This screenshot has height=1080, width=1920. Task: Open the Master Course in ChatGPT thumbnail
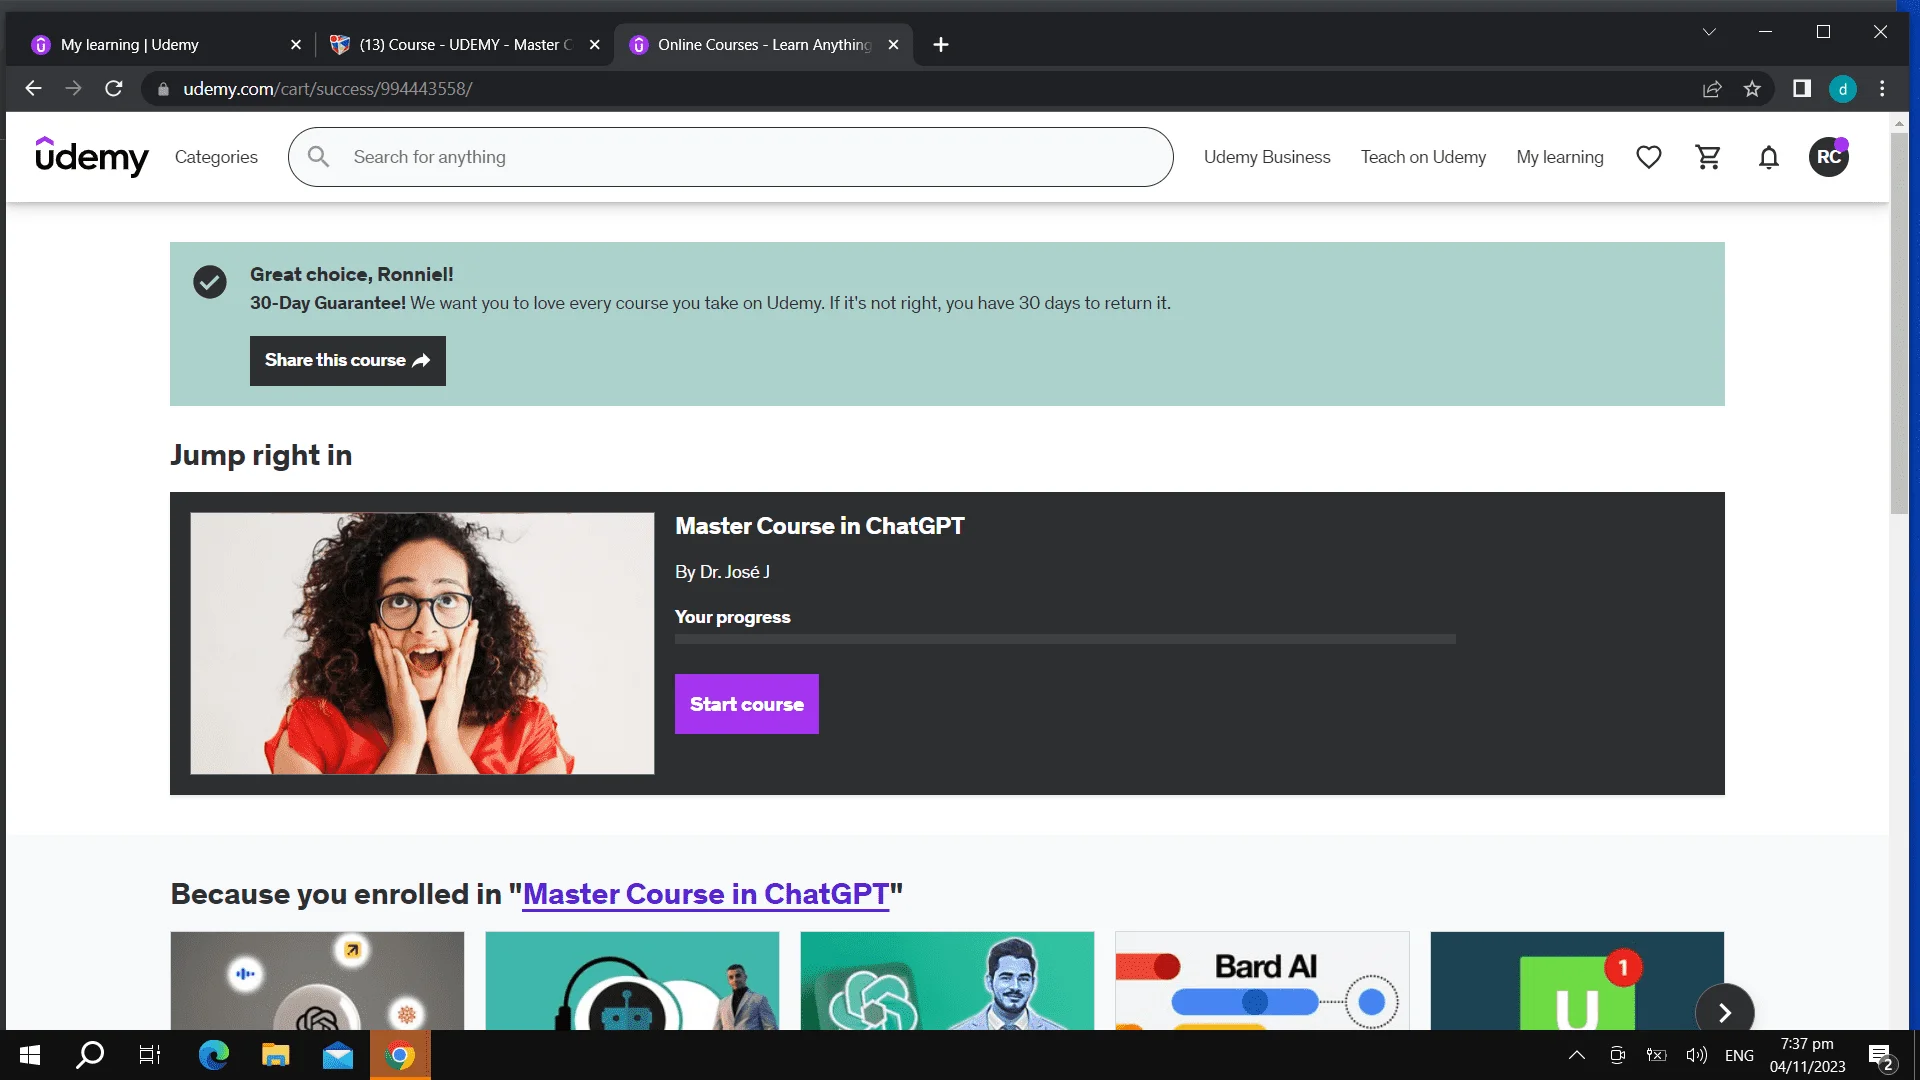click(x=422, y=643)
